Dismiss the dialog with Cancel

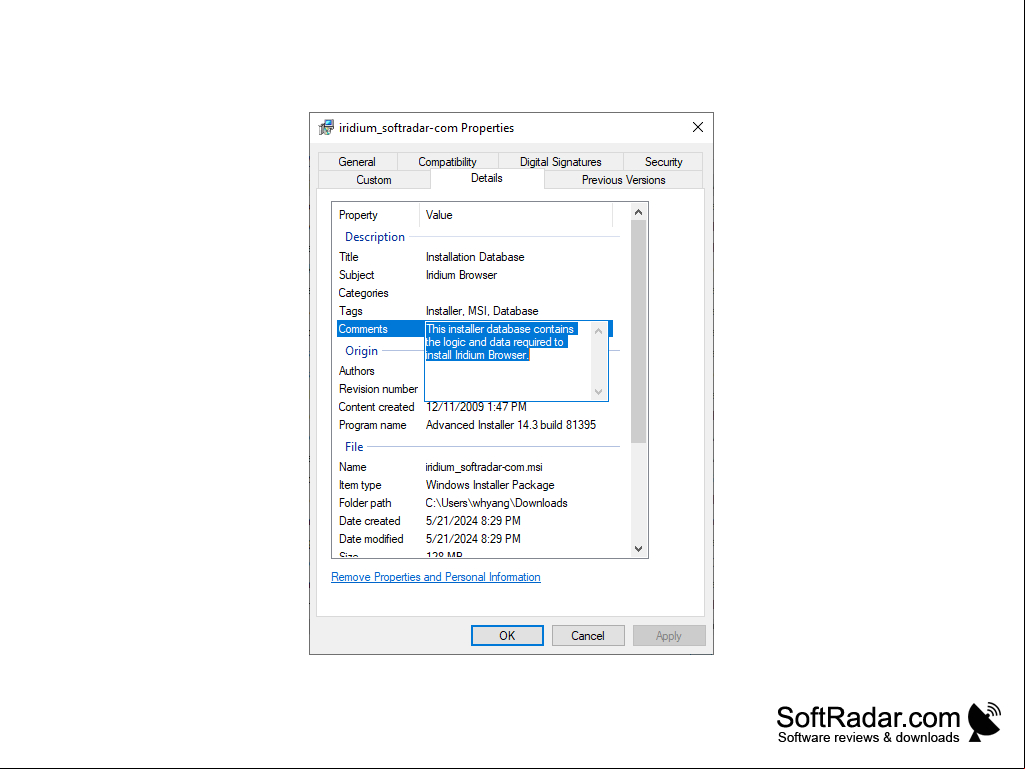click(588, 636)
